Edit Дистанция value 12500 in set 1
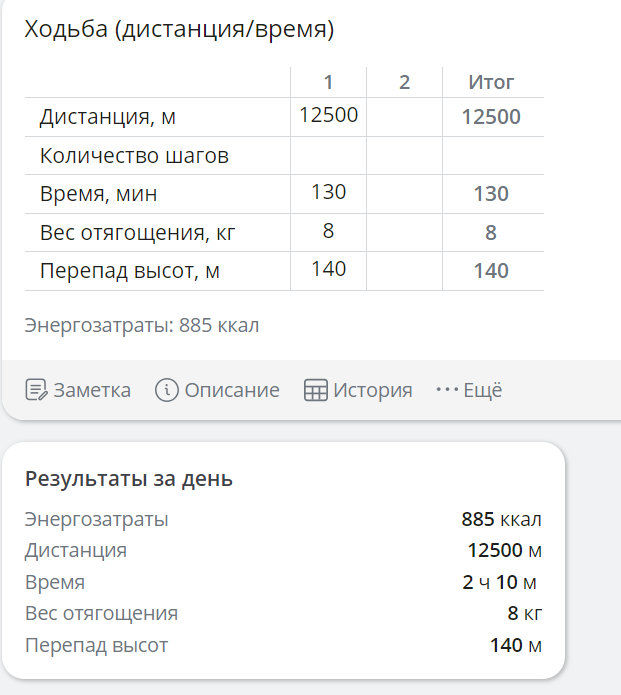The height and width of the screenshot is (695, 621). [x=328, y=117]
